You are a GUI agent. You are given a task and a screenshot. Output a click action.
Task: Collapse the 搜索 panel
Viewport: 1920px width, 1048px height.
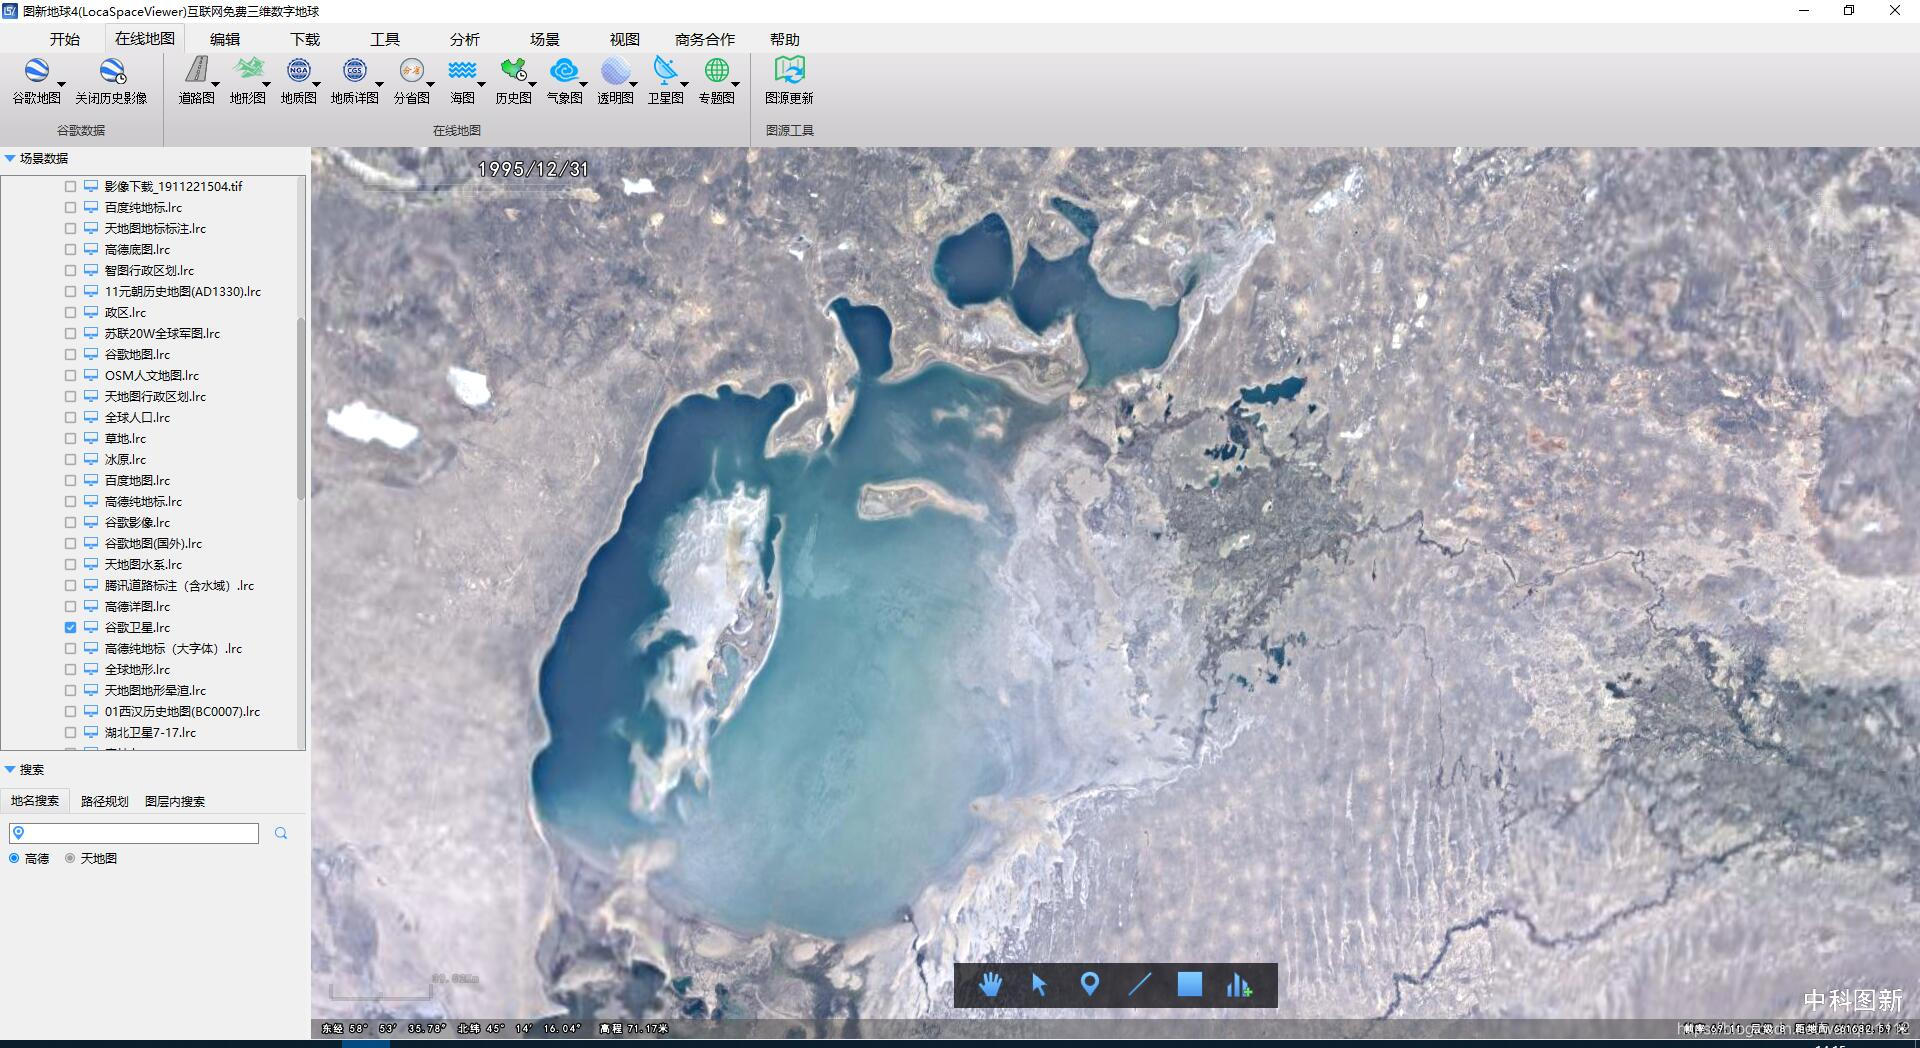pos(10,769)
